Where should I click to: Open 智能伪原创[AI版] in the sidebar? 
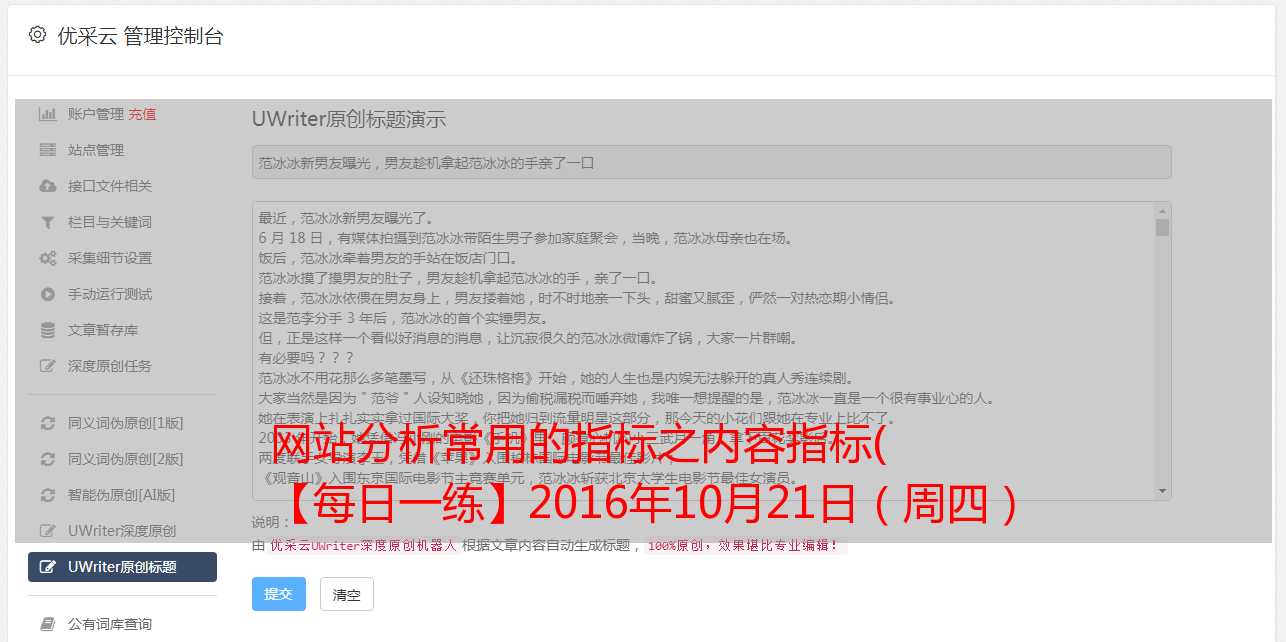tap(122, 495)
